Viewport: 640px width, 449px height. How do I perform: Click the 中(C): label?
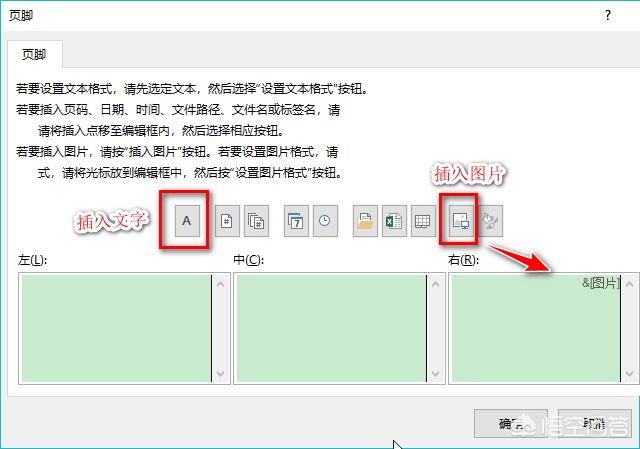[249, 260]
